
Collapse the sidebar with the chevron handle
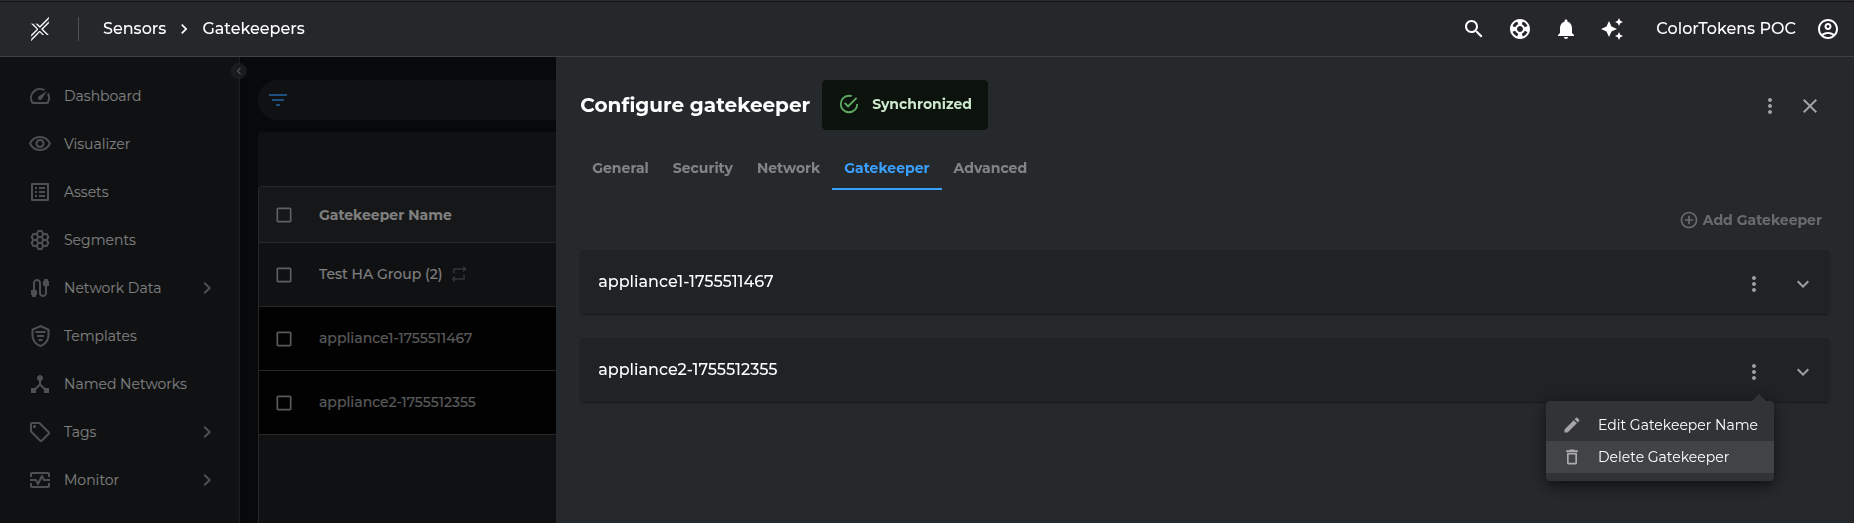(239, 71)
